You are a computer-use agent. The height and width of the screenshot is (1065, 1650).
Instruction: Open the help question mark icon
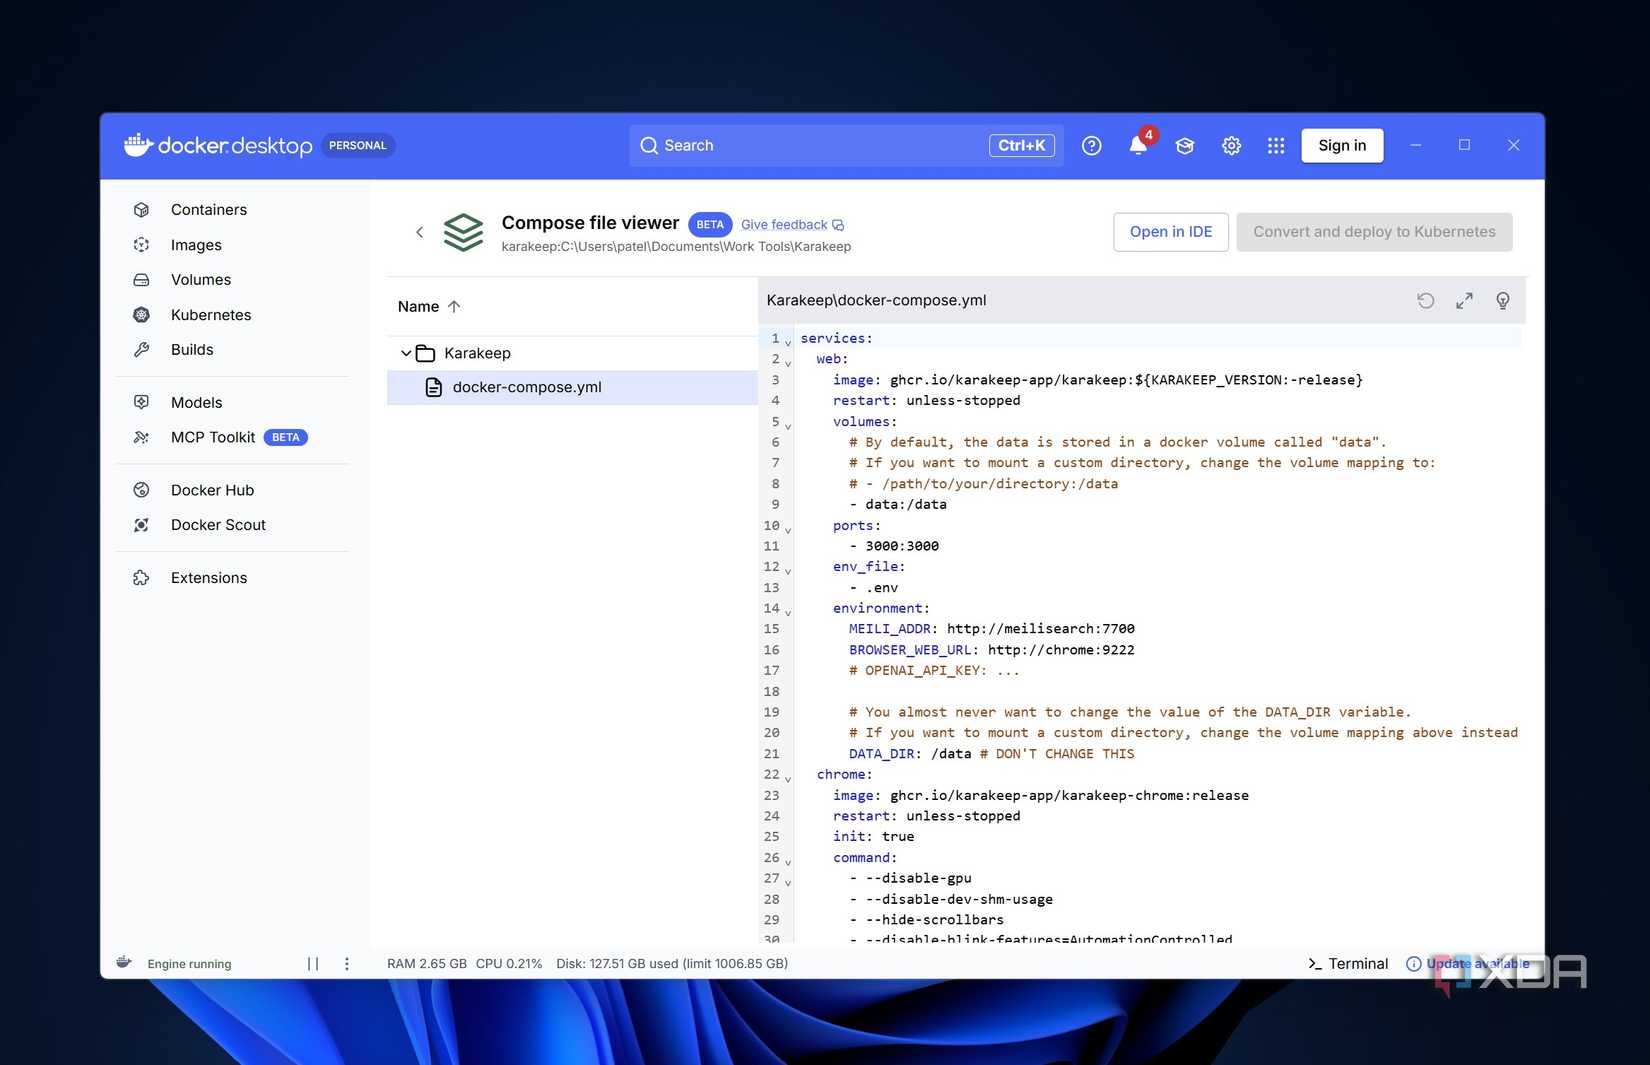point(1091,146)
